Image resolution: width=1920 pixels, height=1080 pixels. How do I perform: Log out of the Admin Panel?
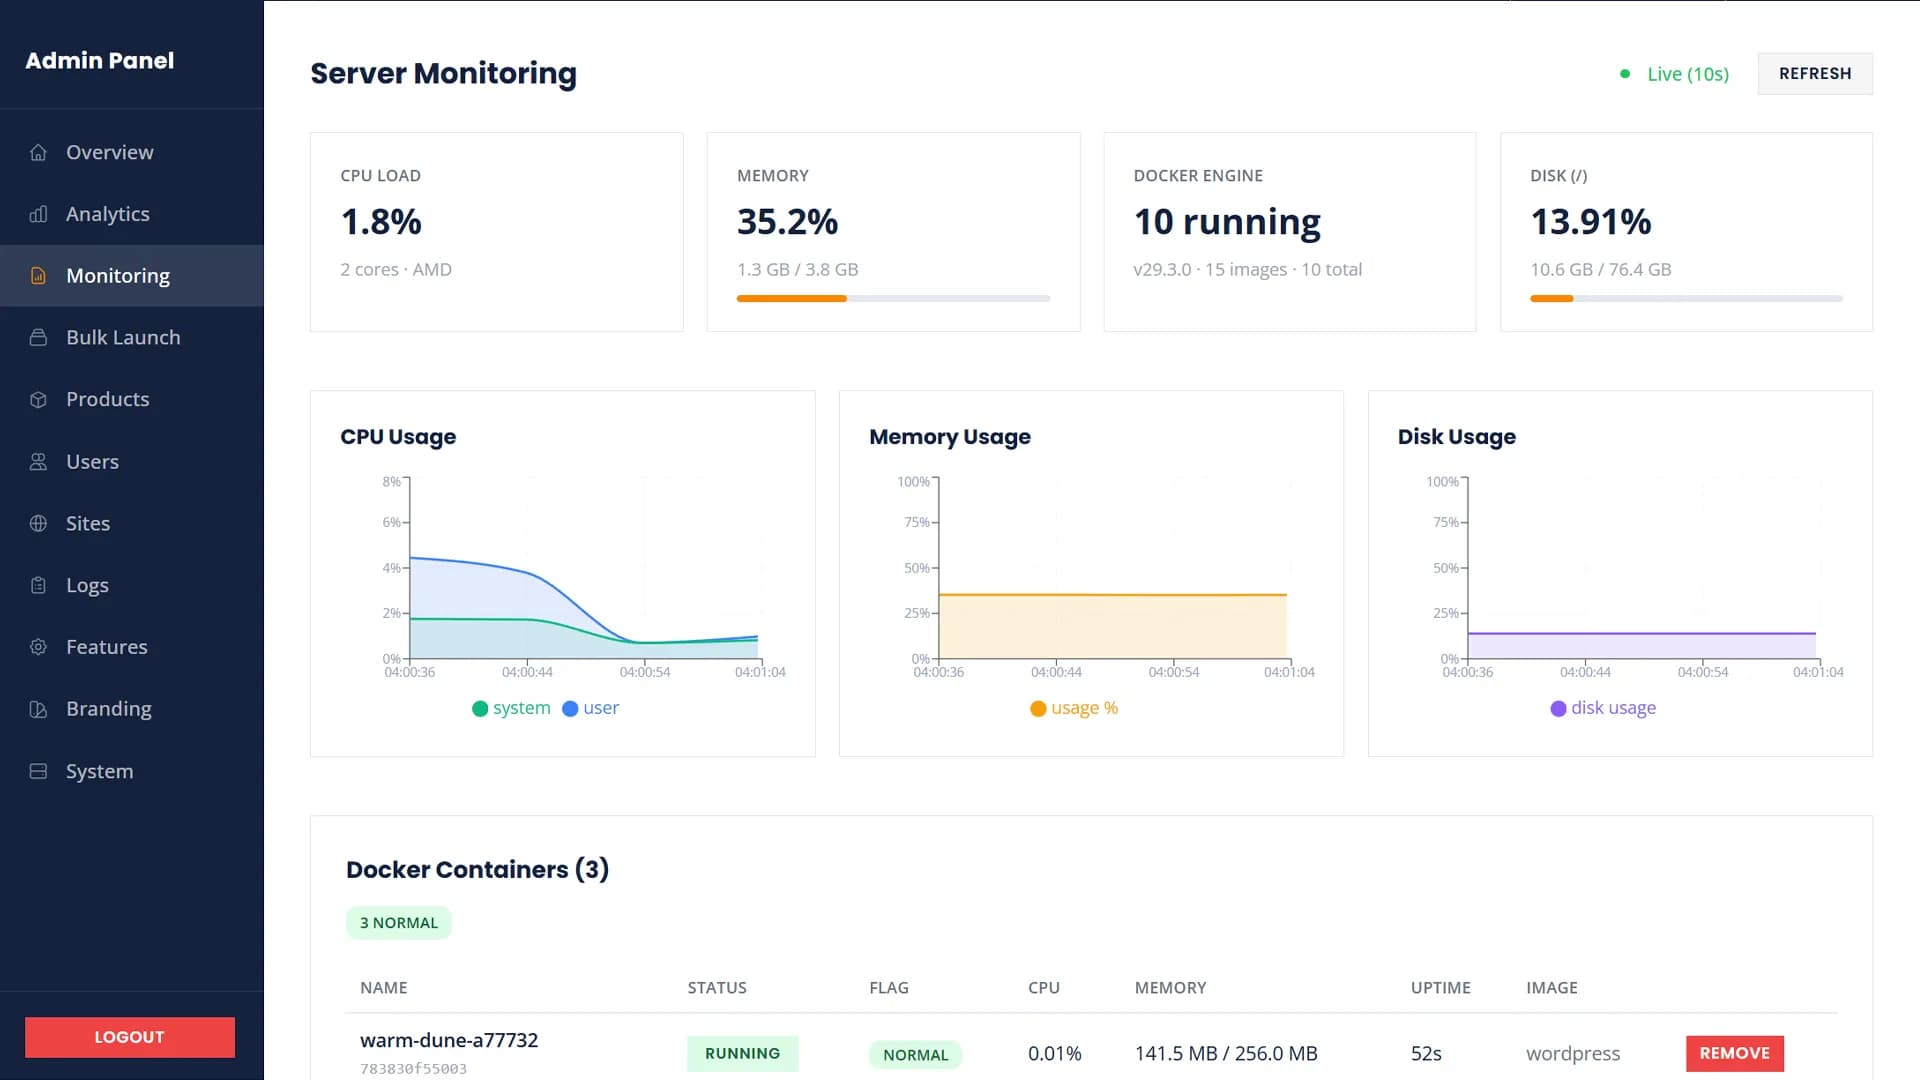coord(130,1037)
